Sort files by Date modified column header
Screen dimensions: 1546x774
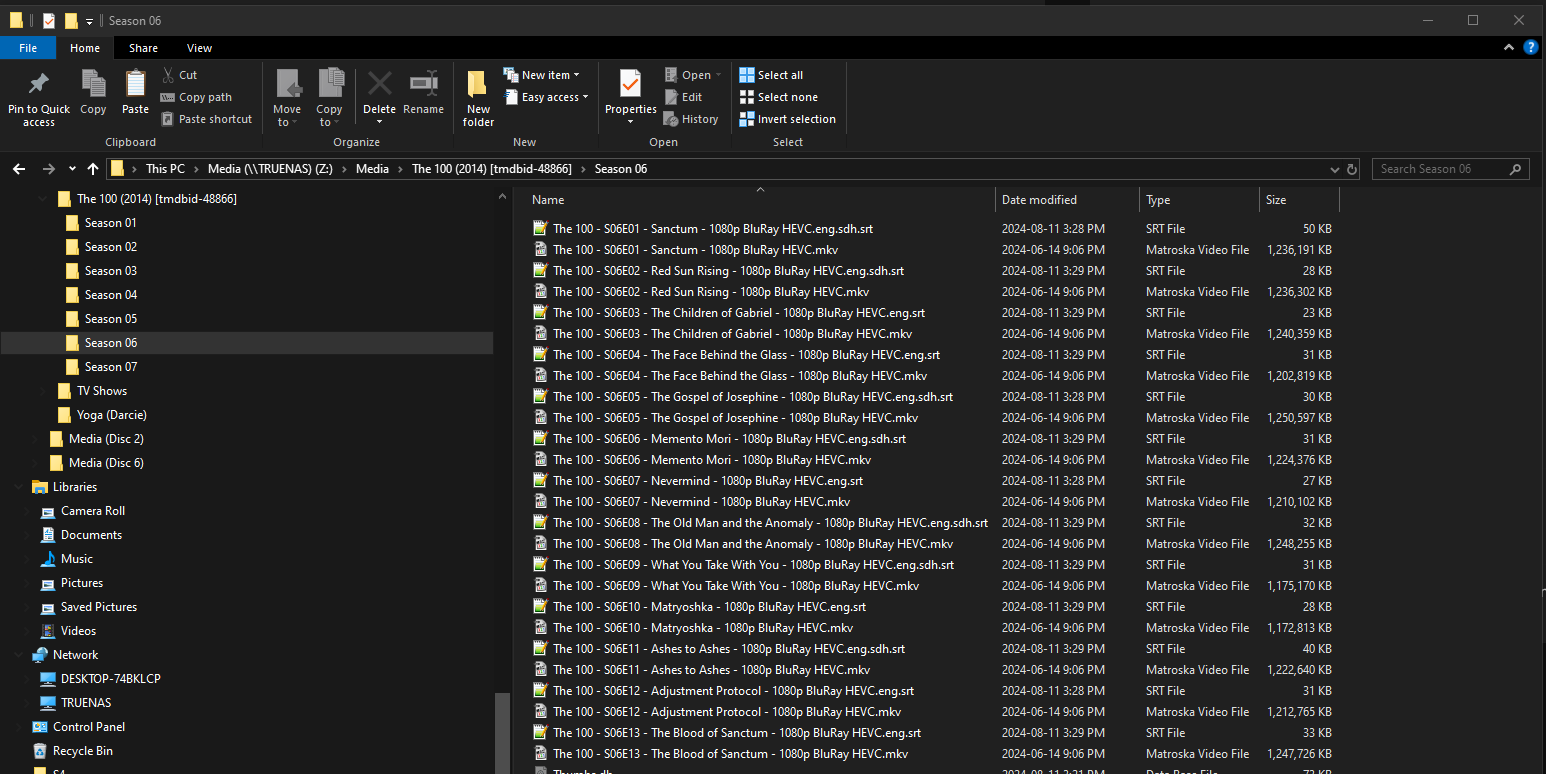(1039, 200)
